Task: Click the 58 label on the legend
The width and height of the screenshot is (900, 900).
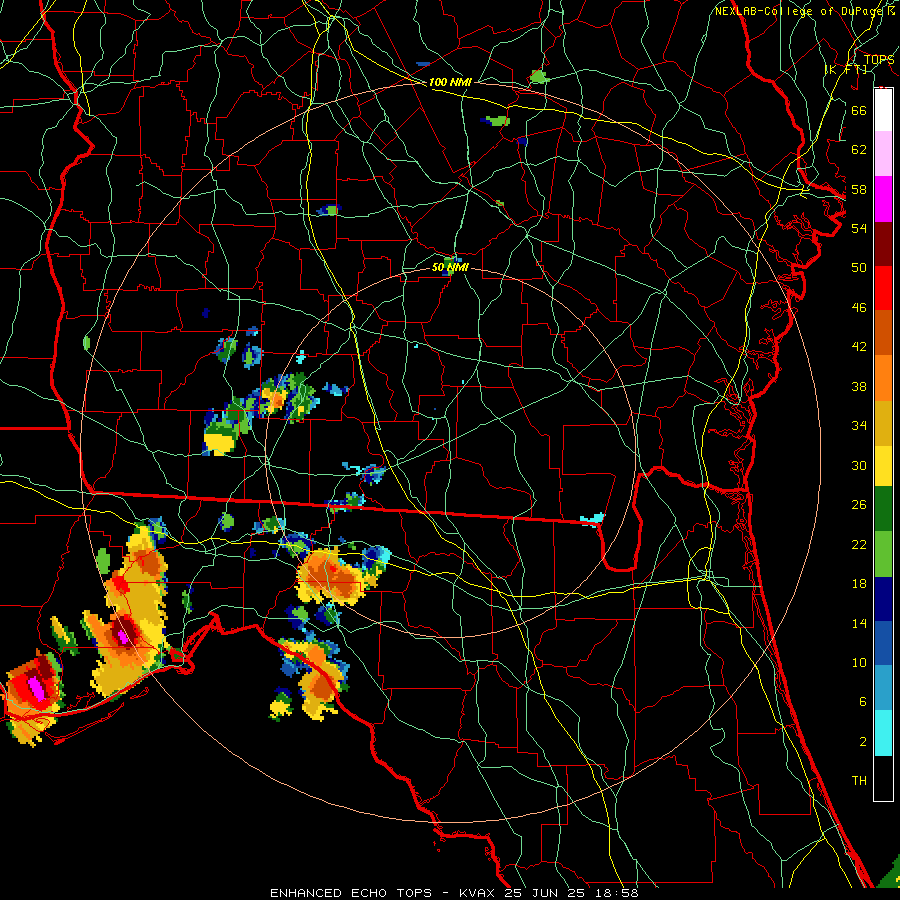Action: 859,189
